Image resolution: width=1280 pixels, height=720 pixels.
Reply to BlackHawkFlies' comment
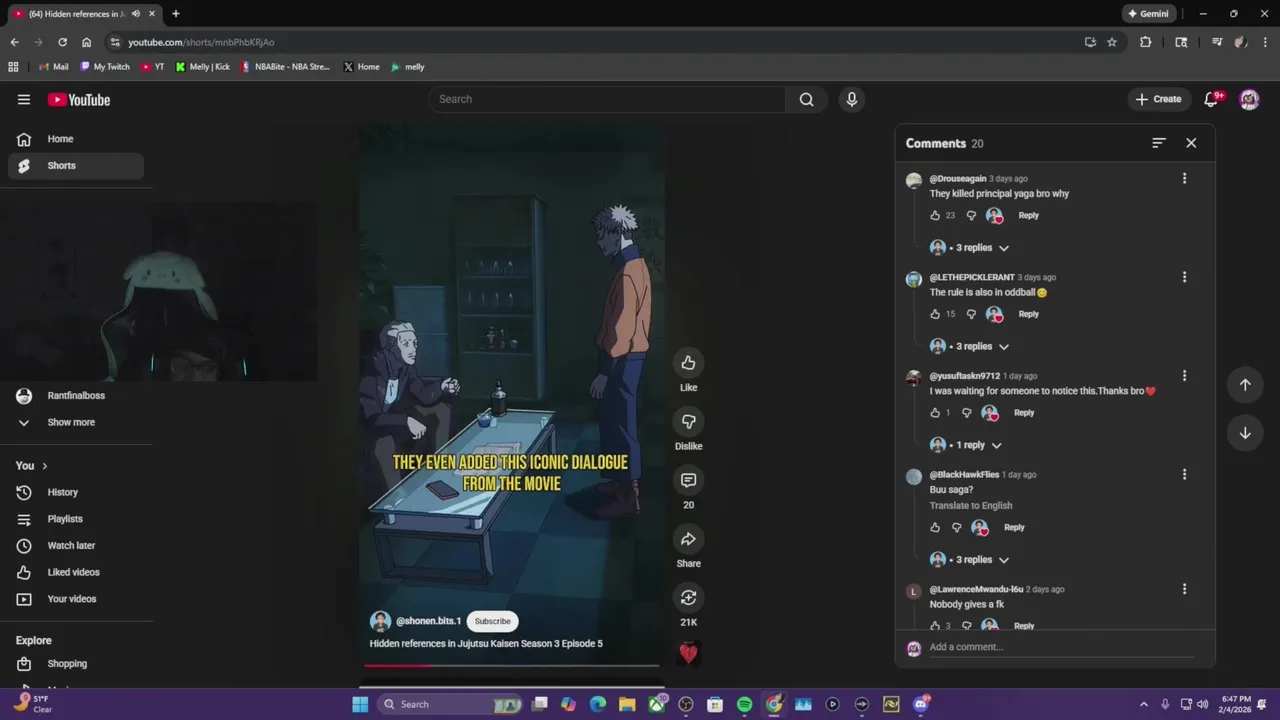click(1014, 527)
